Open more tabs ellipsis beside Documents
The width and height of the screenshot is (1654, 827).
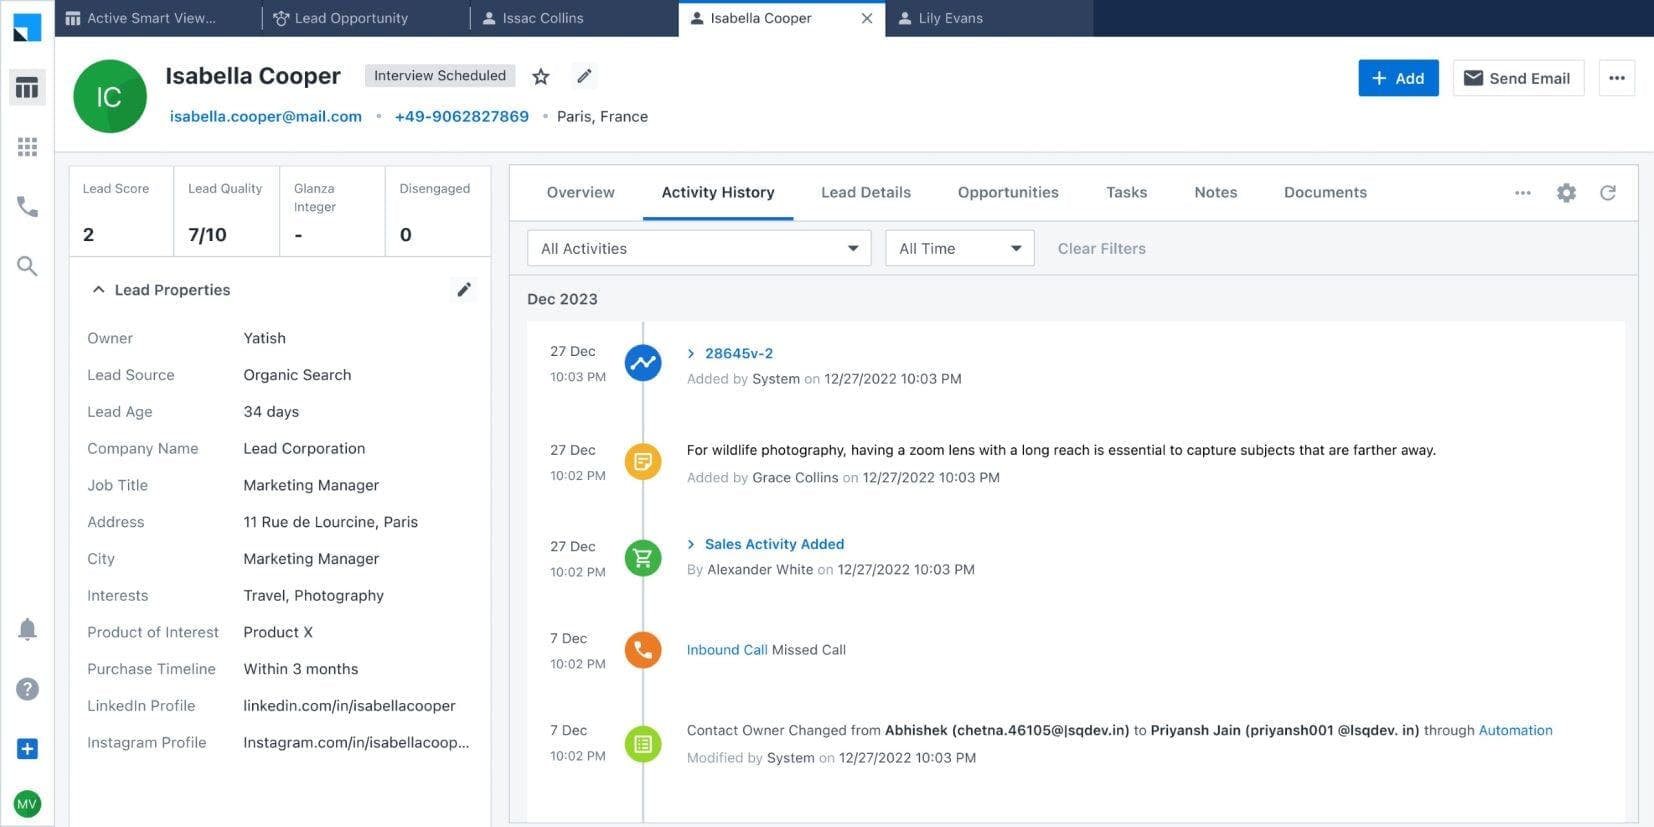(x=1523, y=193)
